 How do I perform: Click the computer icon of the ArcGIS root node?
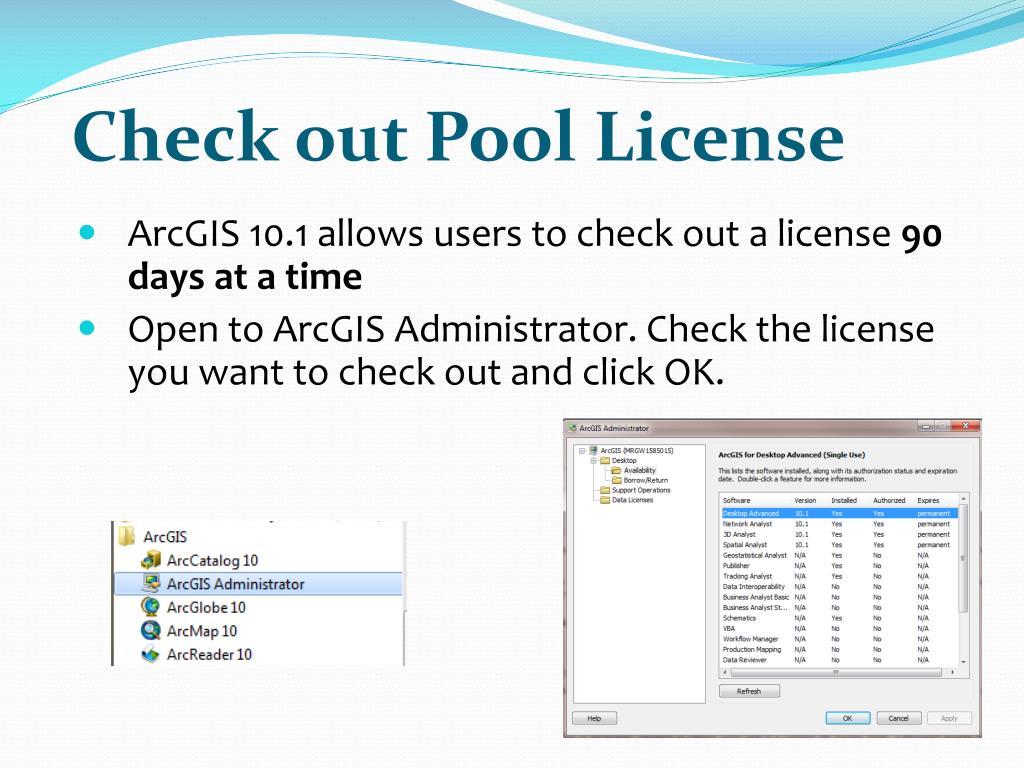tap(594, 450)
